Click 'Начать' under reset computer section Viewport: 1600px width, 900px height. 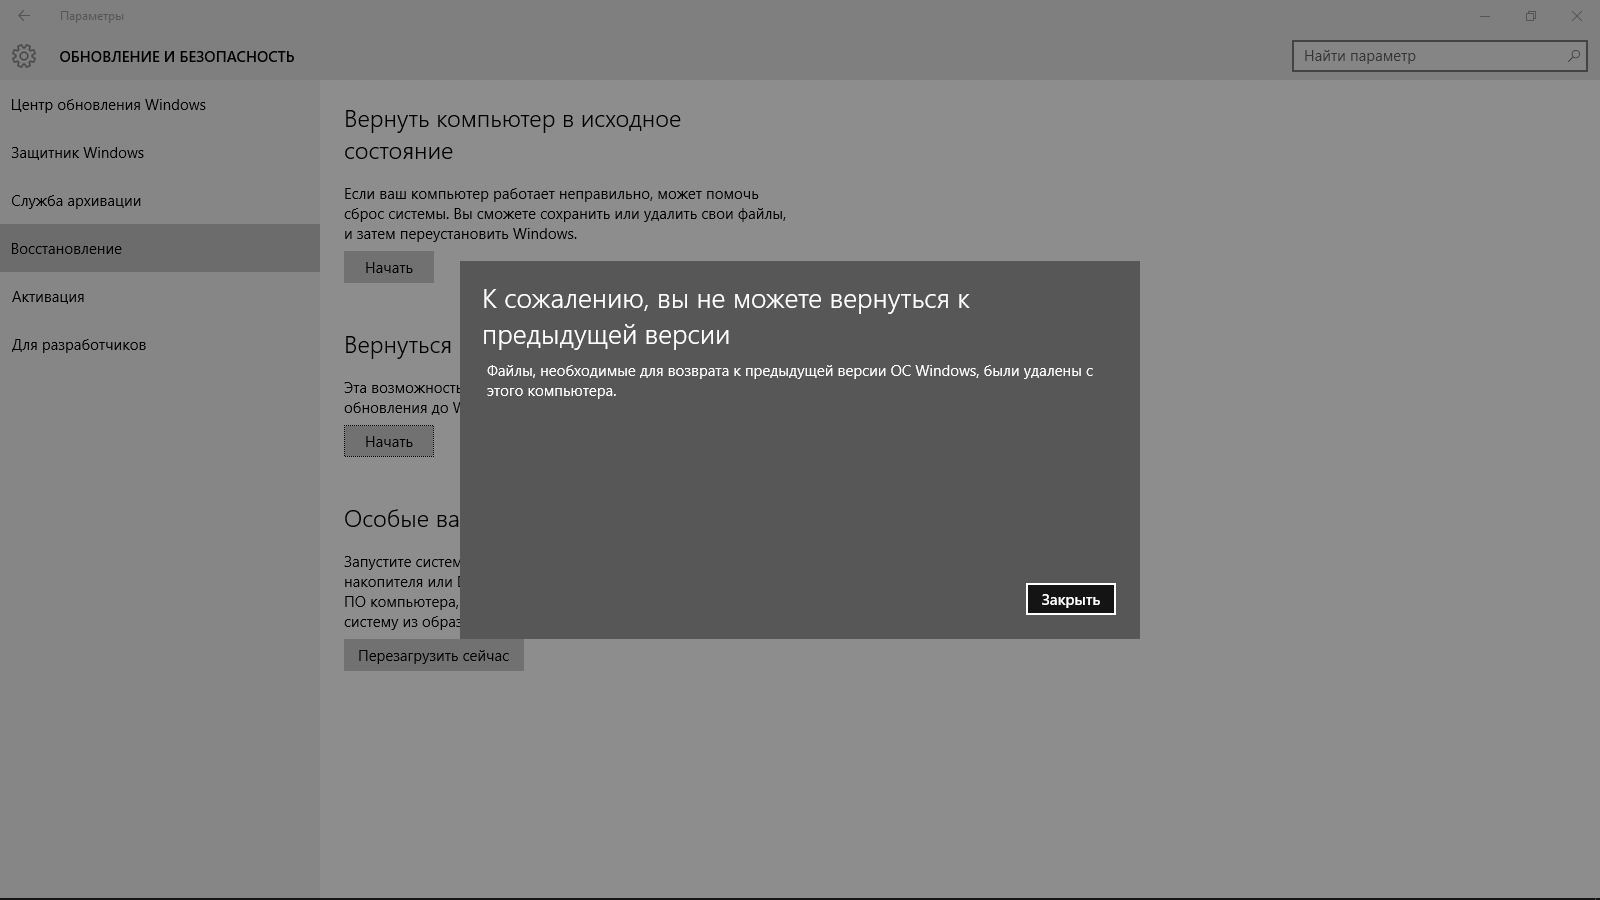388,268
